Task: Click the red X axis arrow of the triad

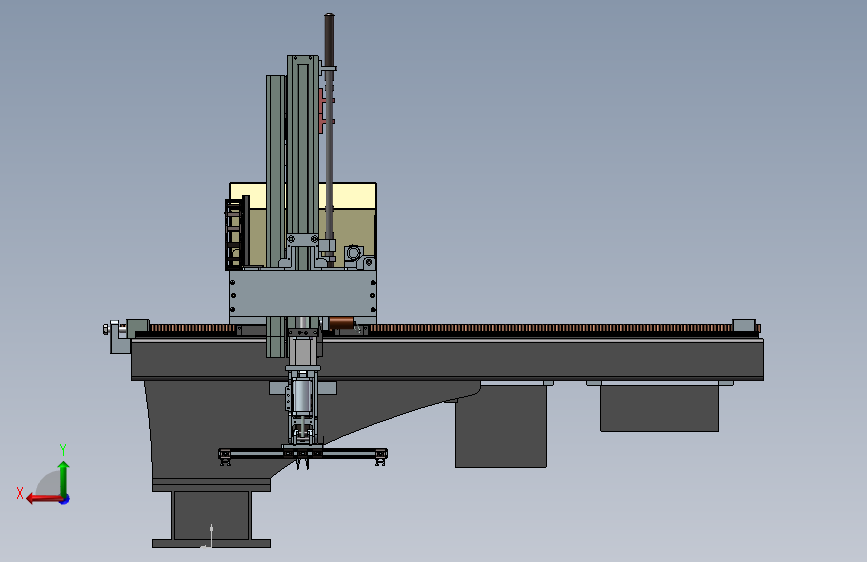Action: [43, 499]
